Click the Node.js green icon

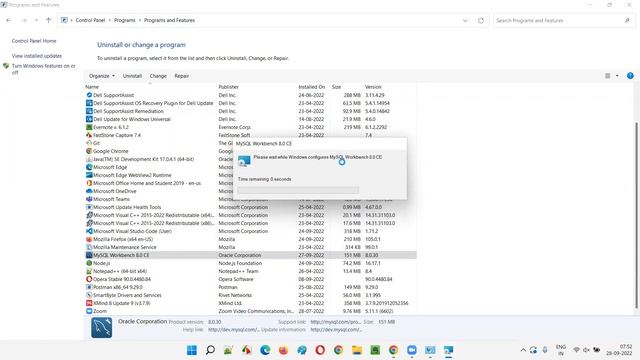click(x=89, y=263)
